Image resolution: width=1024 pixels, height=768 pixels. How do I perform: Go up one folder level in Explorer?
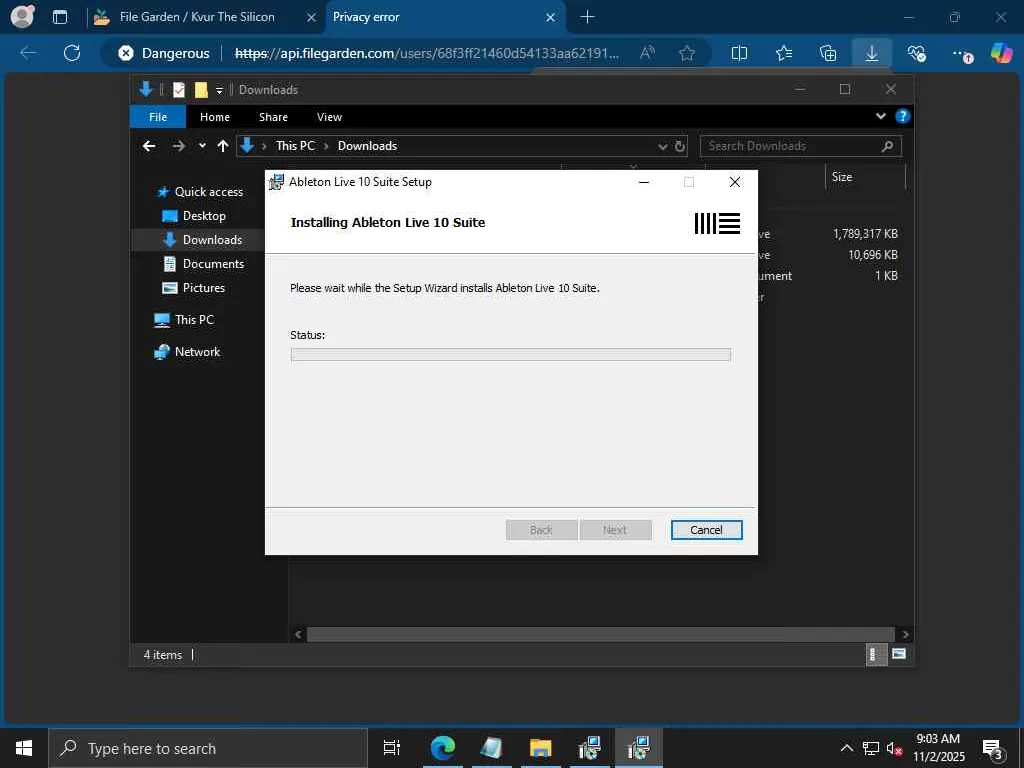coord(223,146)
